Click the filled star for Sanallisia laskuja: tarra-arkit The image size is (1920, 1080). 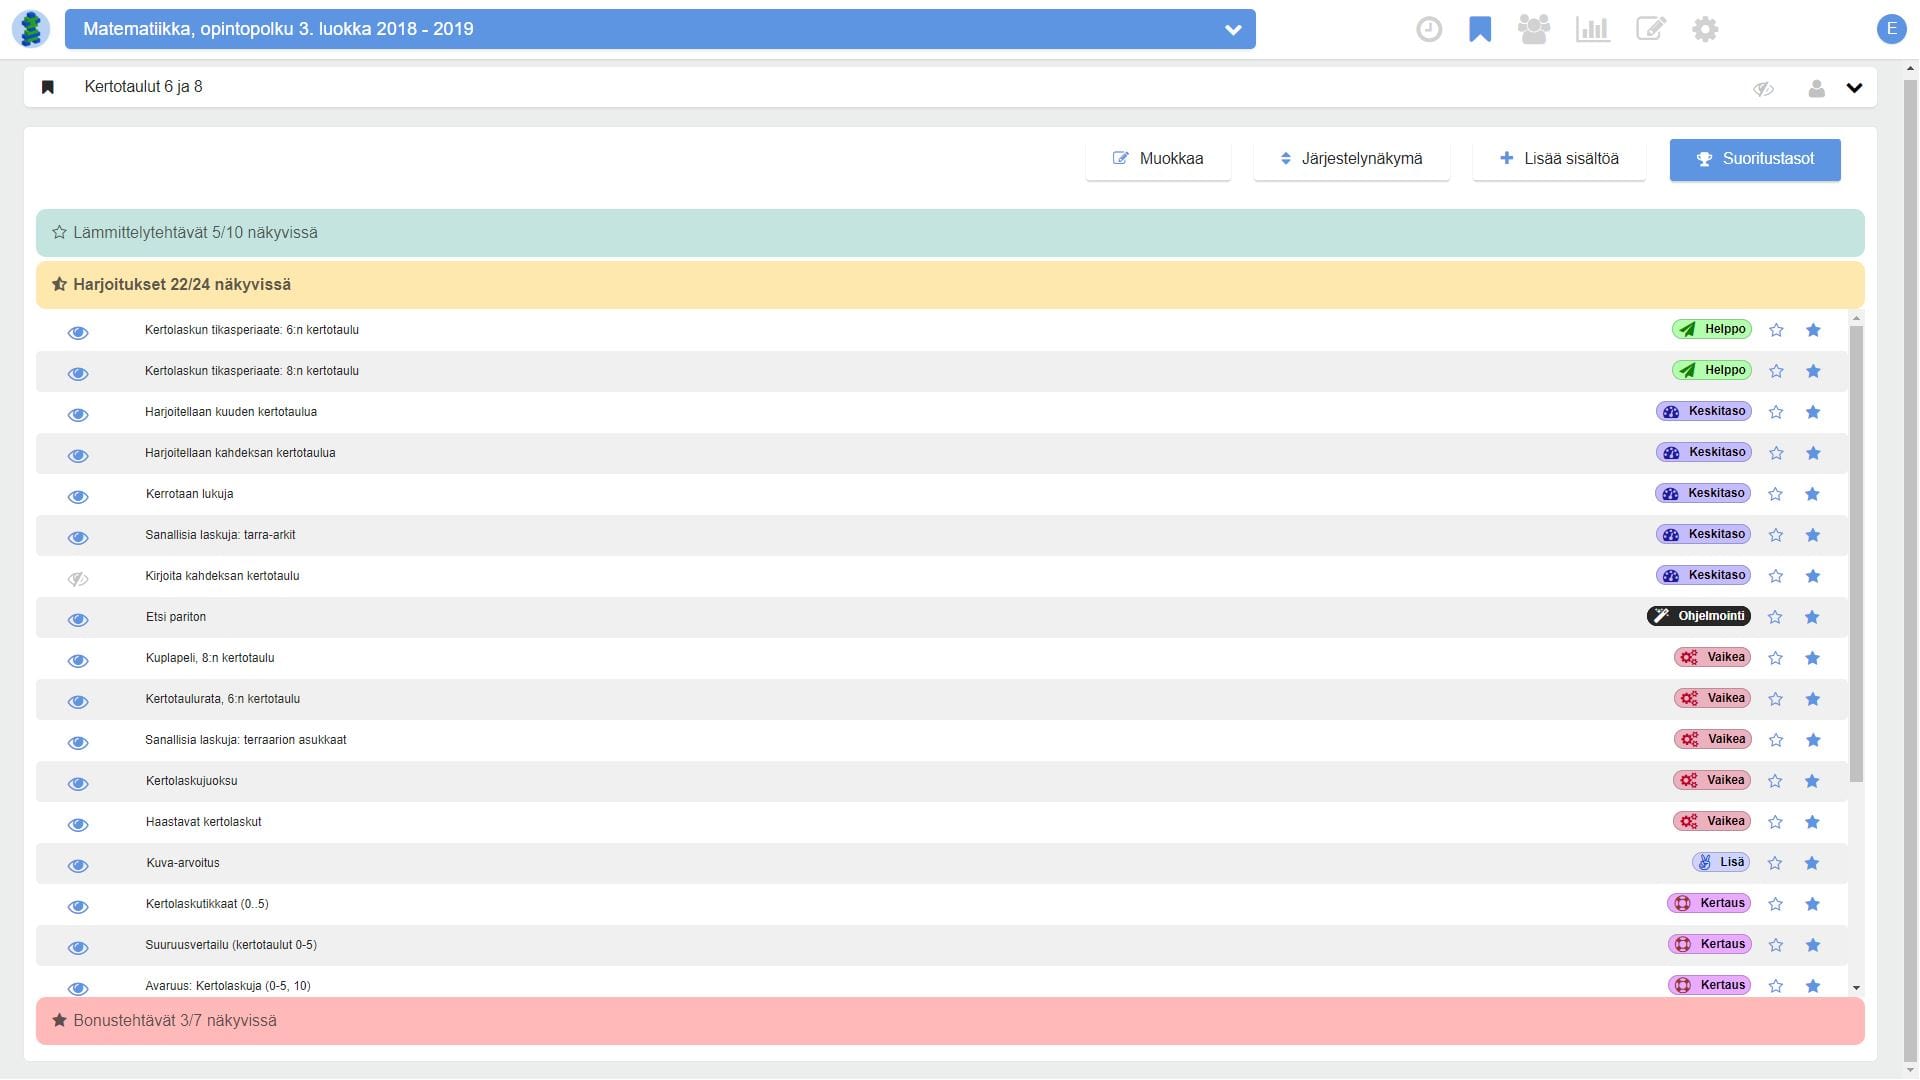[x=1813, y=535]
